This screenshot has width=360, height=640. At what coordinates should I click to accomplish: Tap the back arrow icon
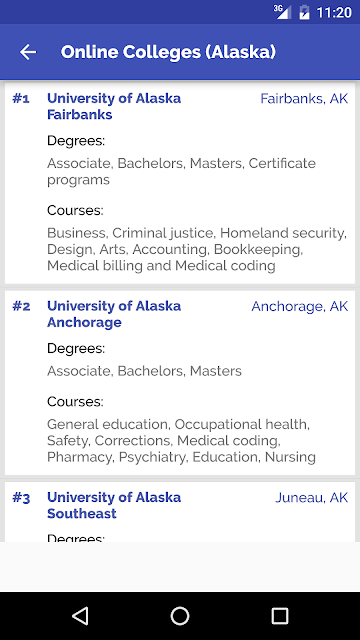(28, 52)
